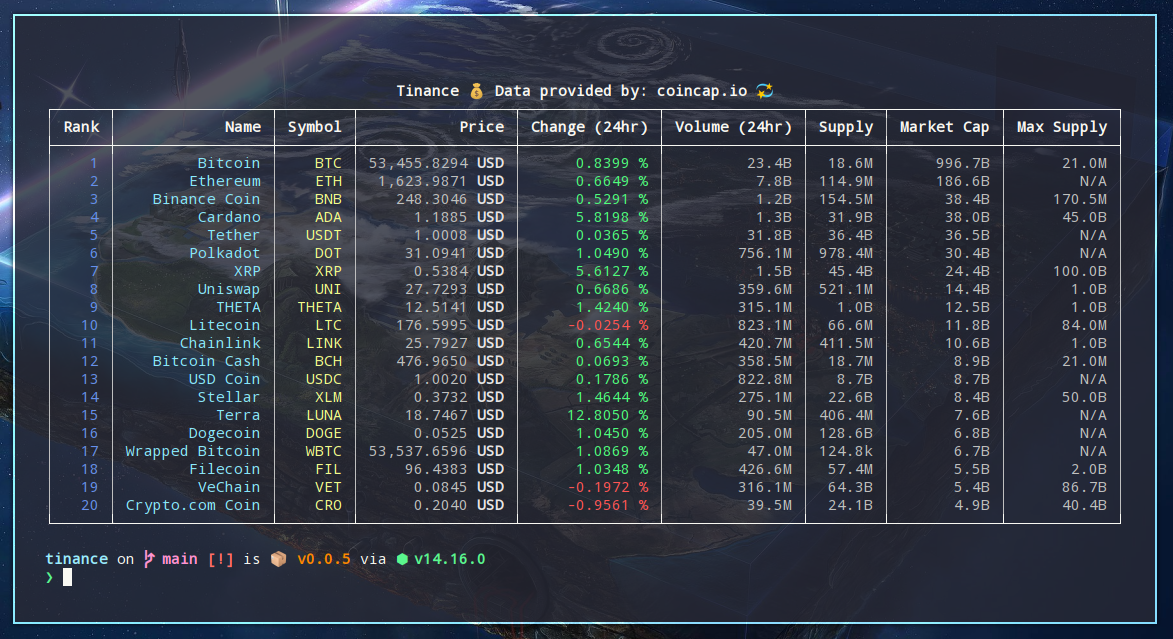The height and width of the screenshot is (639, 1173).
Task: Click price 53,455.8294 USD
Action: tap(437, 163)
